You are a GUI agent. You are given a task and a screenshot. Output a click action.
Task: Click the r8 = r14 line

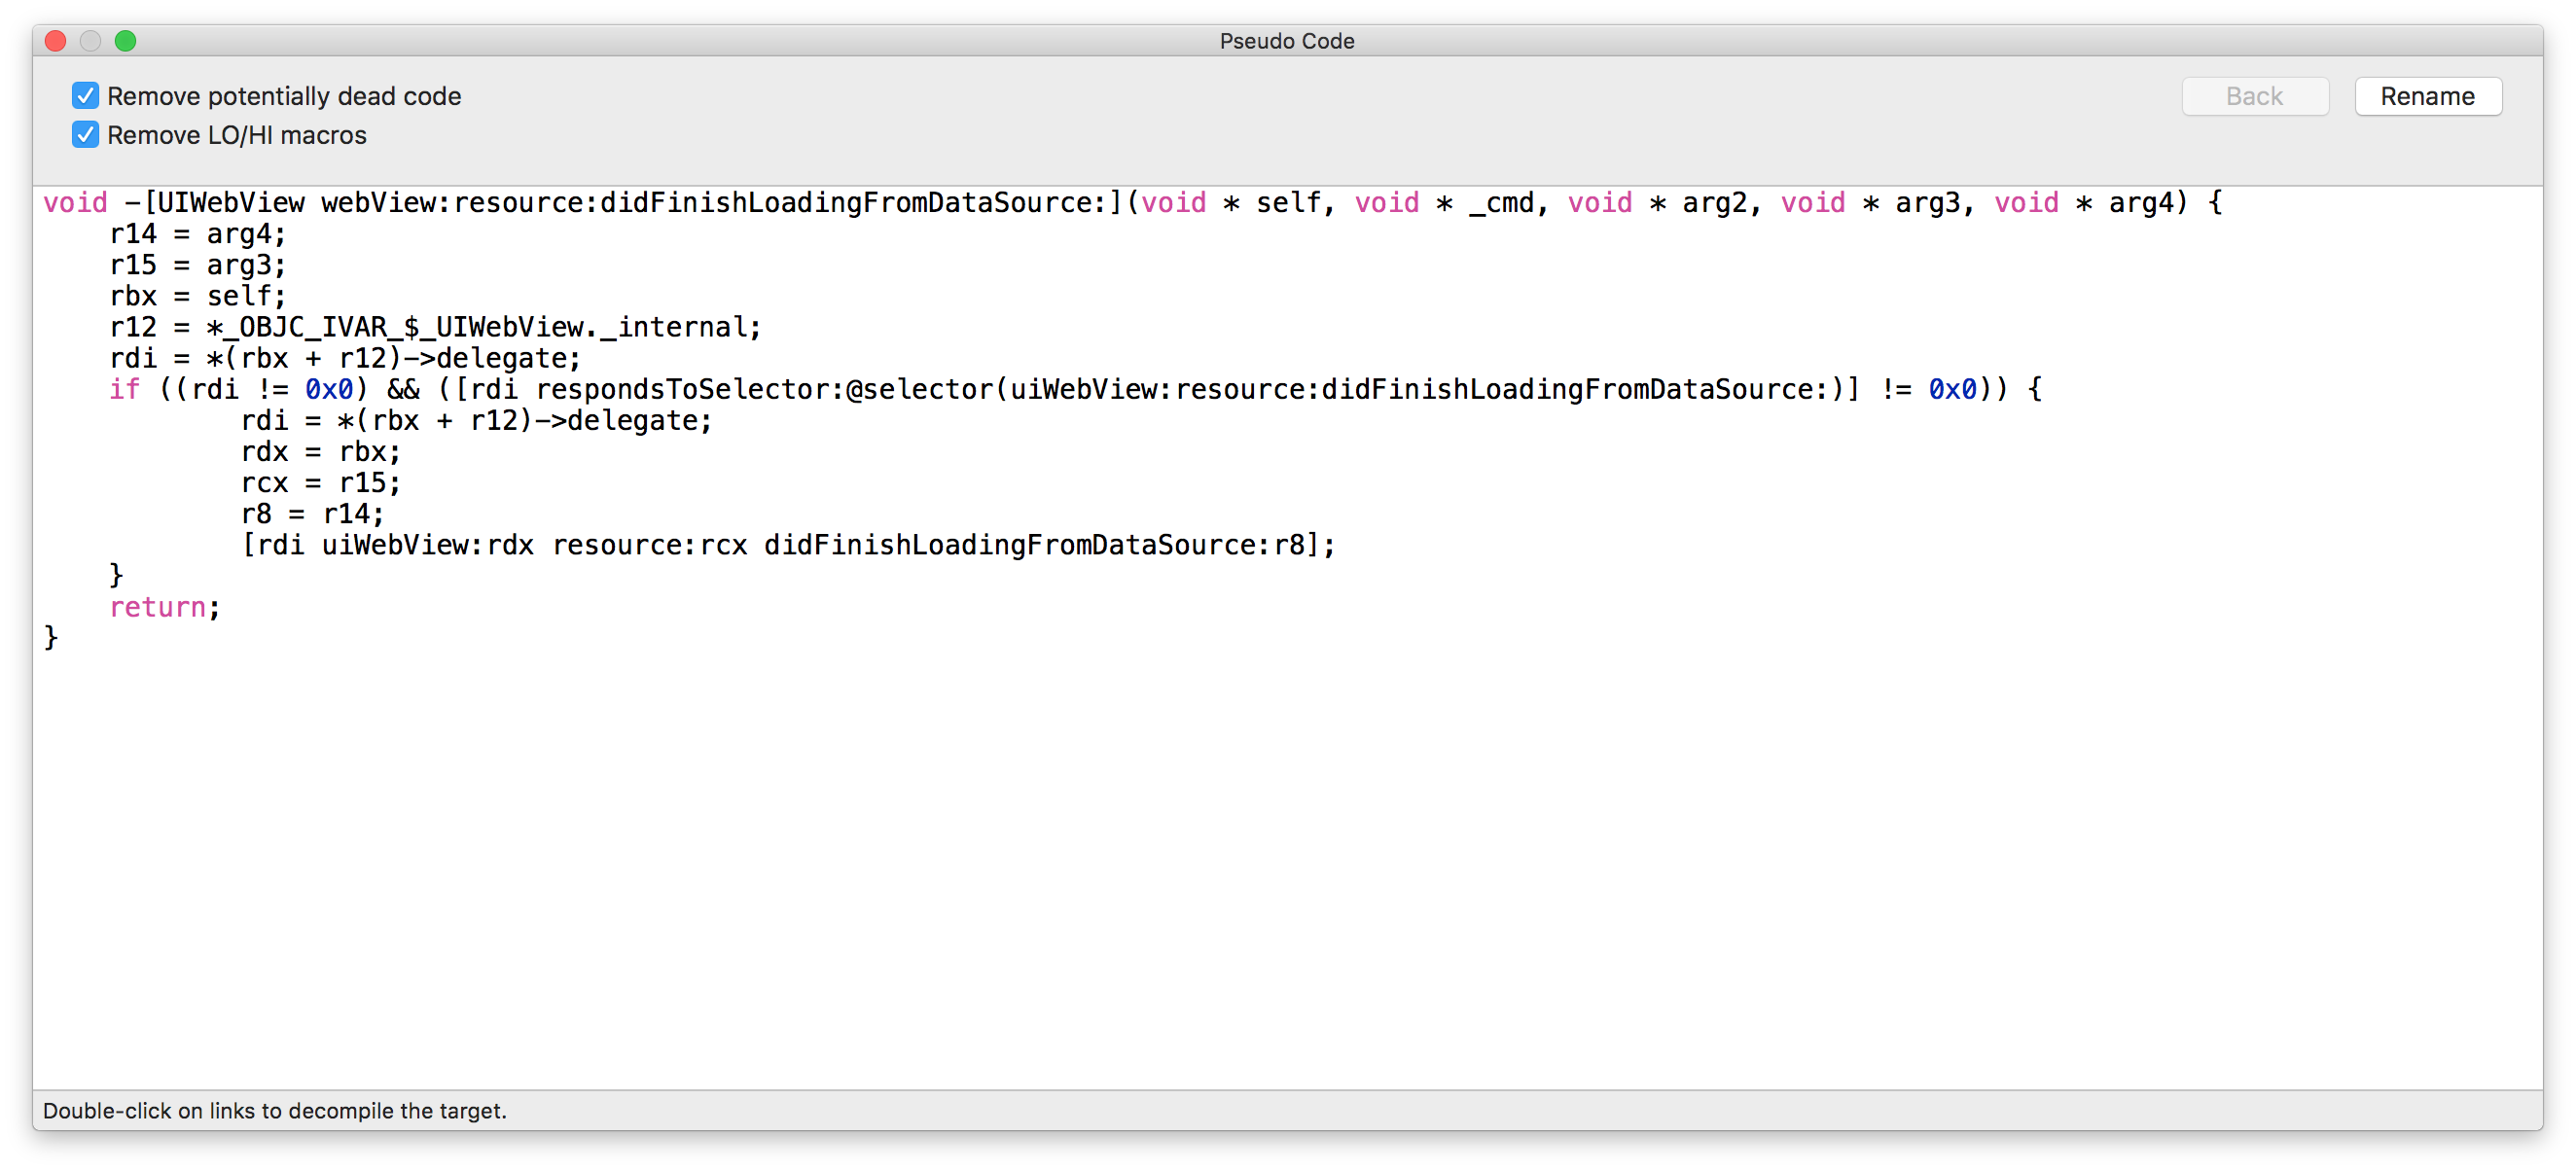click(312, 514)
